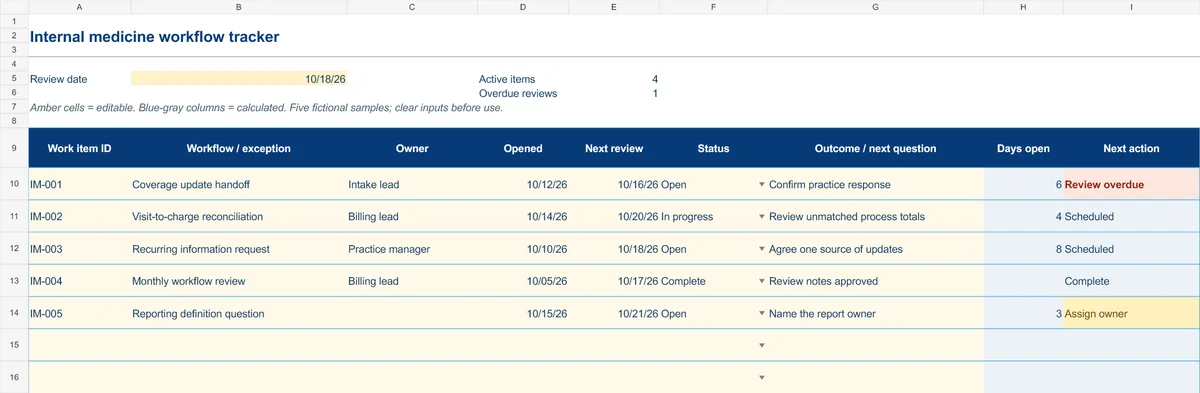The image size is (1200, 393).
Task: Select cell 'IM-003'
Action: click(79, 249)
